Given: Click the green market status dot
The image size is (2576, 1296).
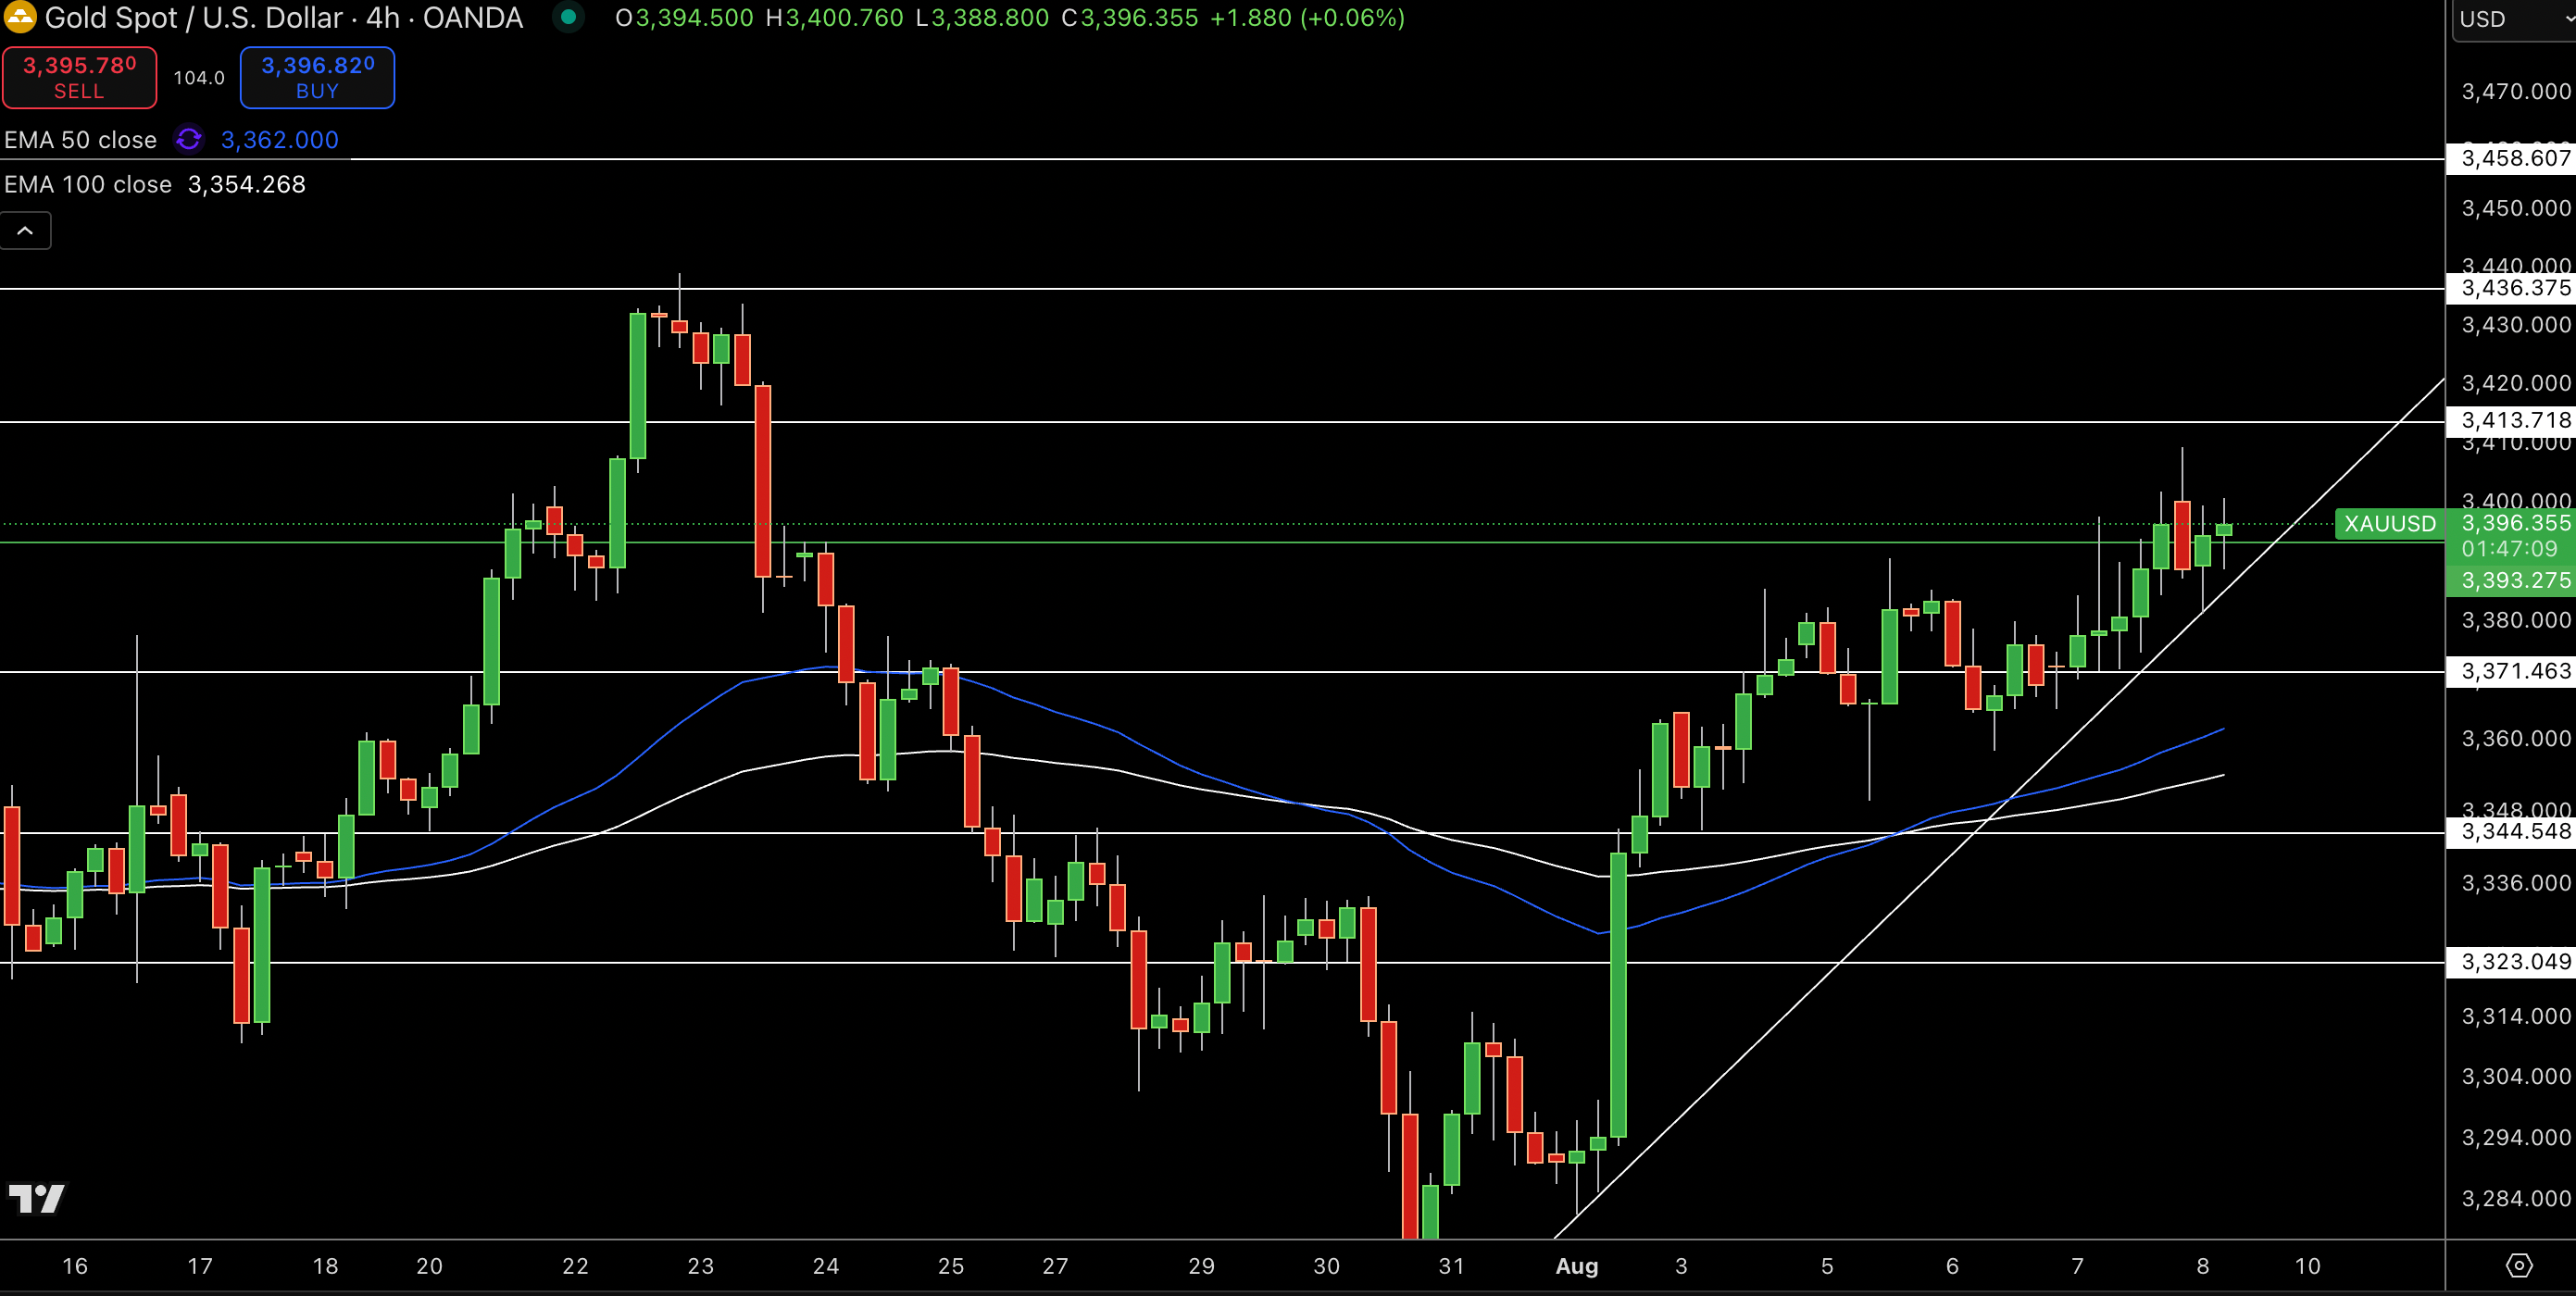Looking at the screenshot, I should pyautogui.click(x=568, y=17).
